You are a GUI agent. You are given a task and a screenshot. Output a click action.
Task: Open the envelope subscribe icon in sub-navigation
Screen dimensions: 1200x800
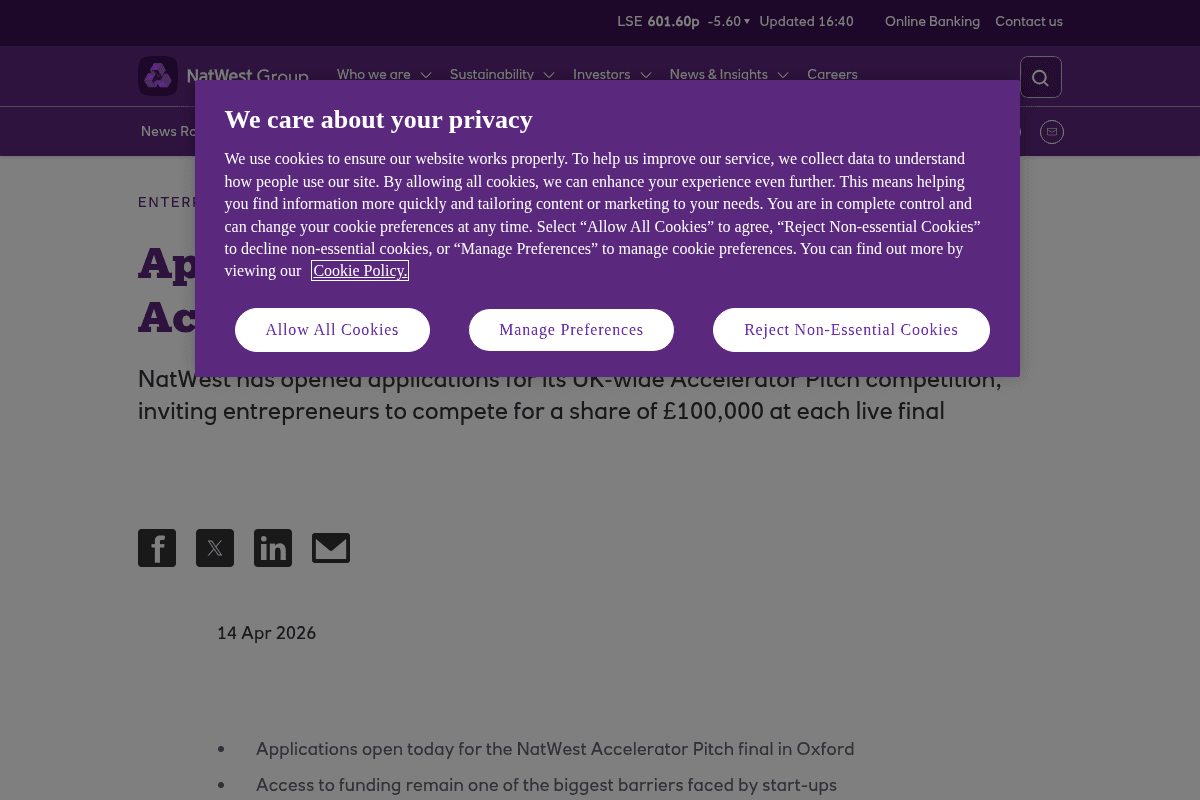pyautogui.click(x=1052, y=131)
